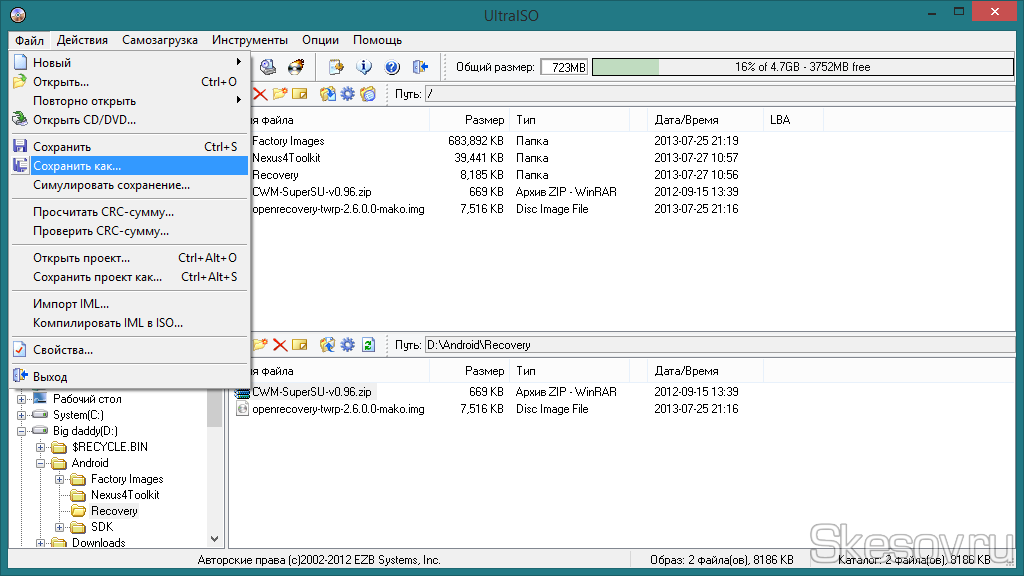
Task: Choose Открыть проект... menu entry
Action: point(129,258)
